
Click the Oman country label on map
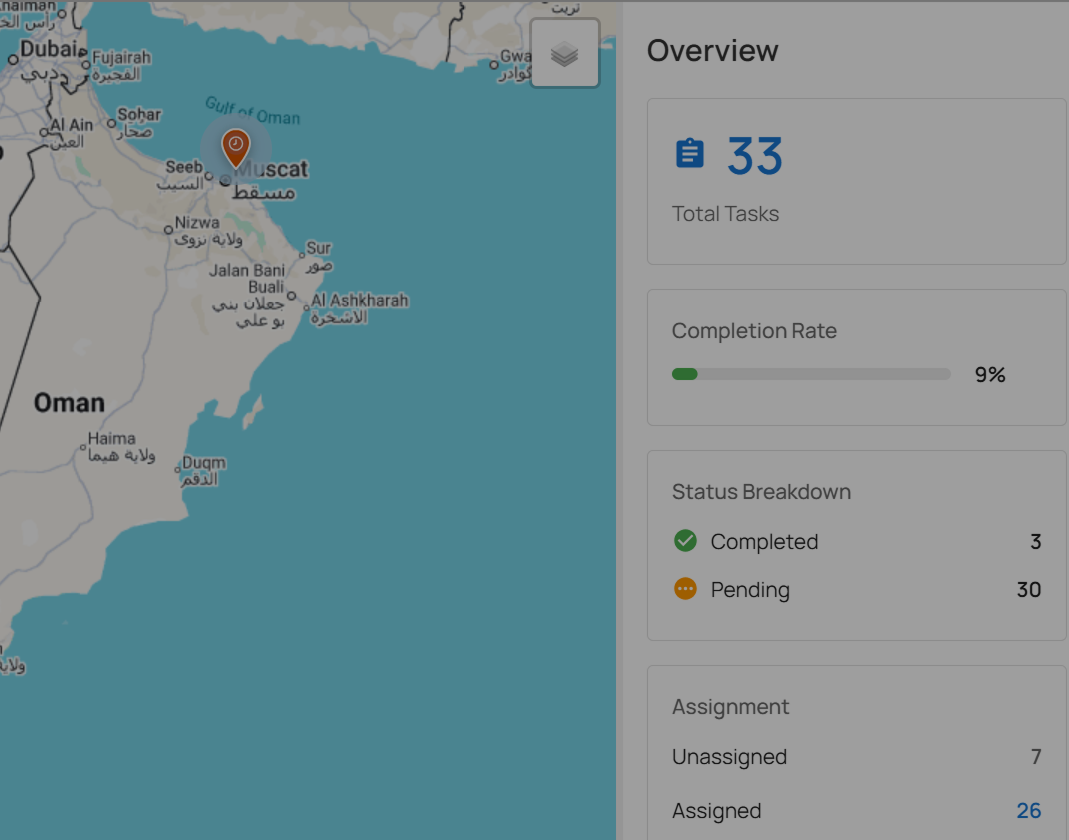[70, 403]
